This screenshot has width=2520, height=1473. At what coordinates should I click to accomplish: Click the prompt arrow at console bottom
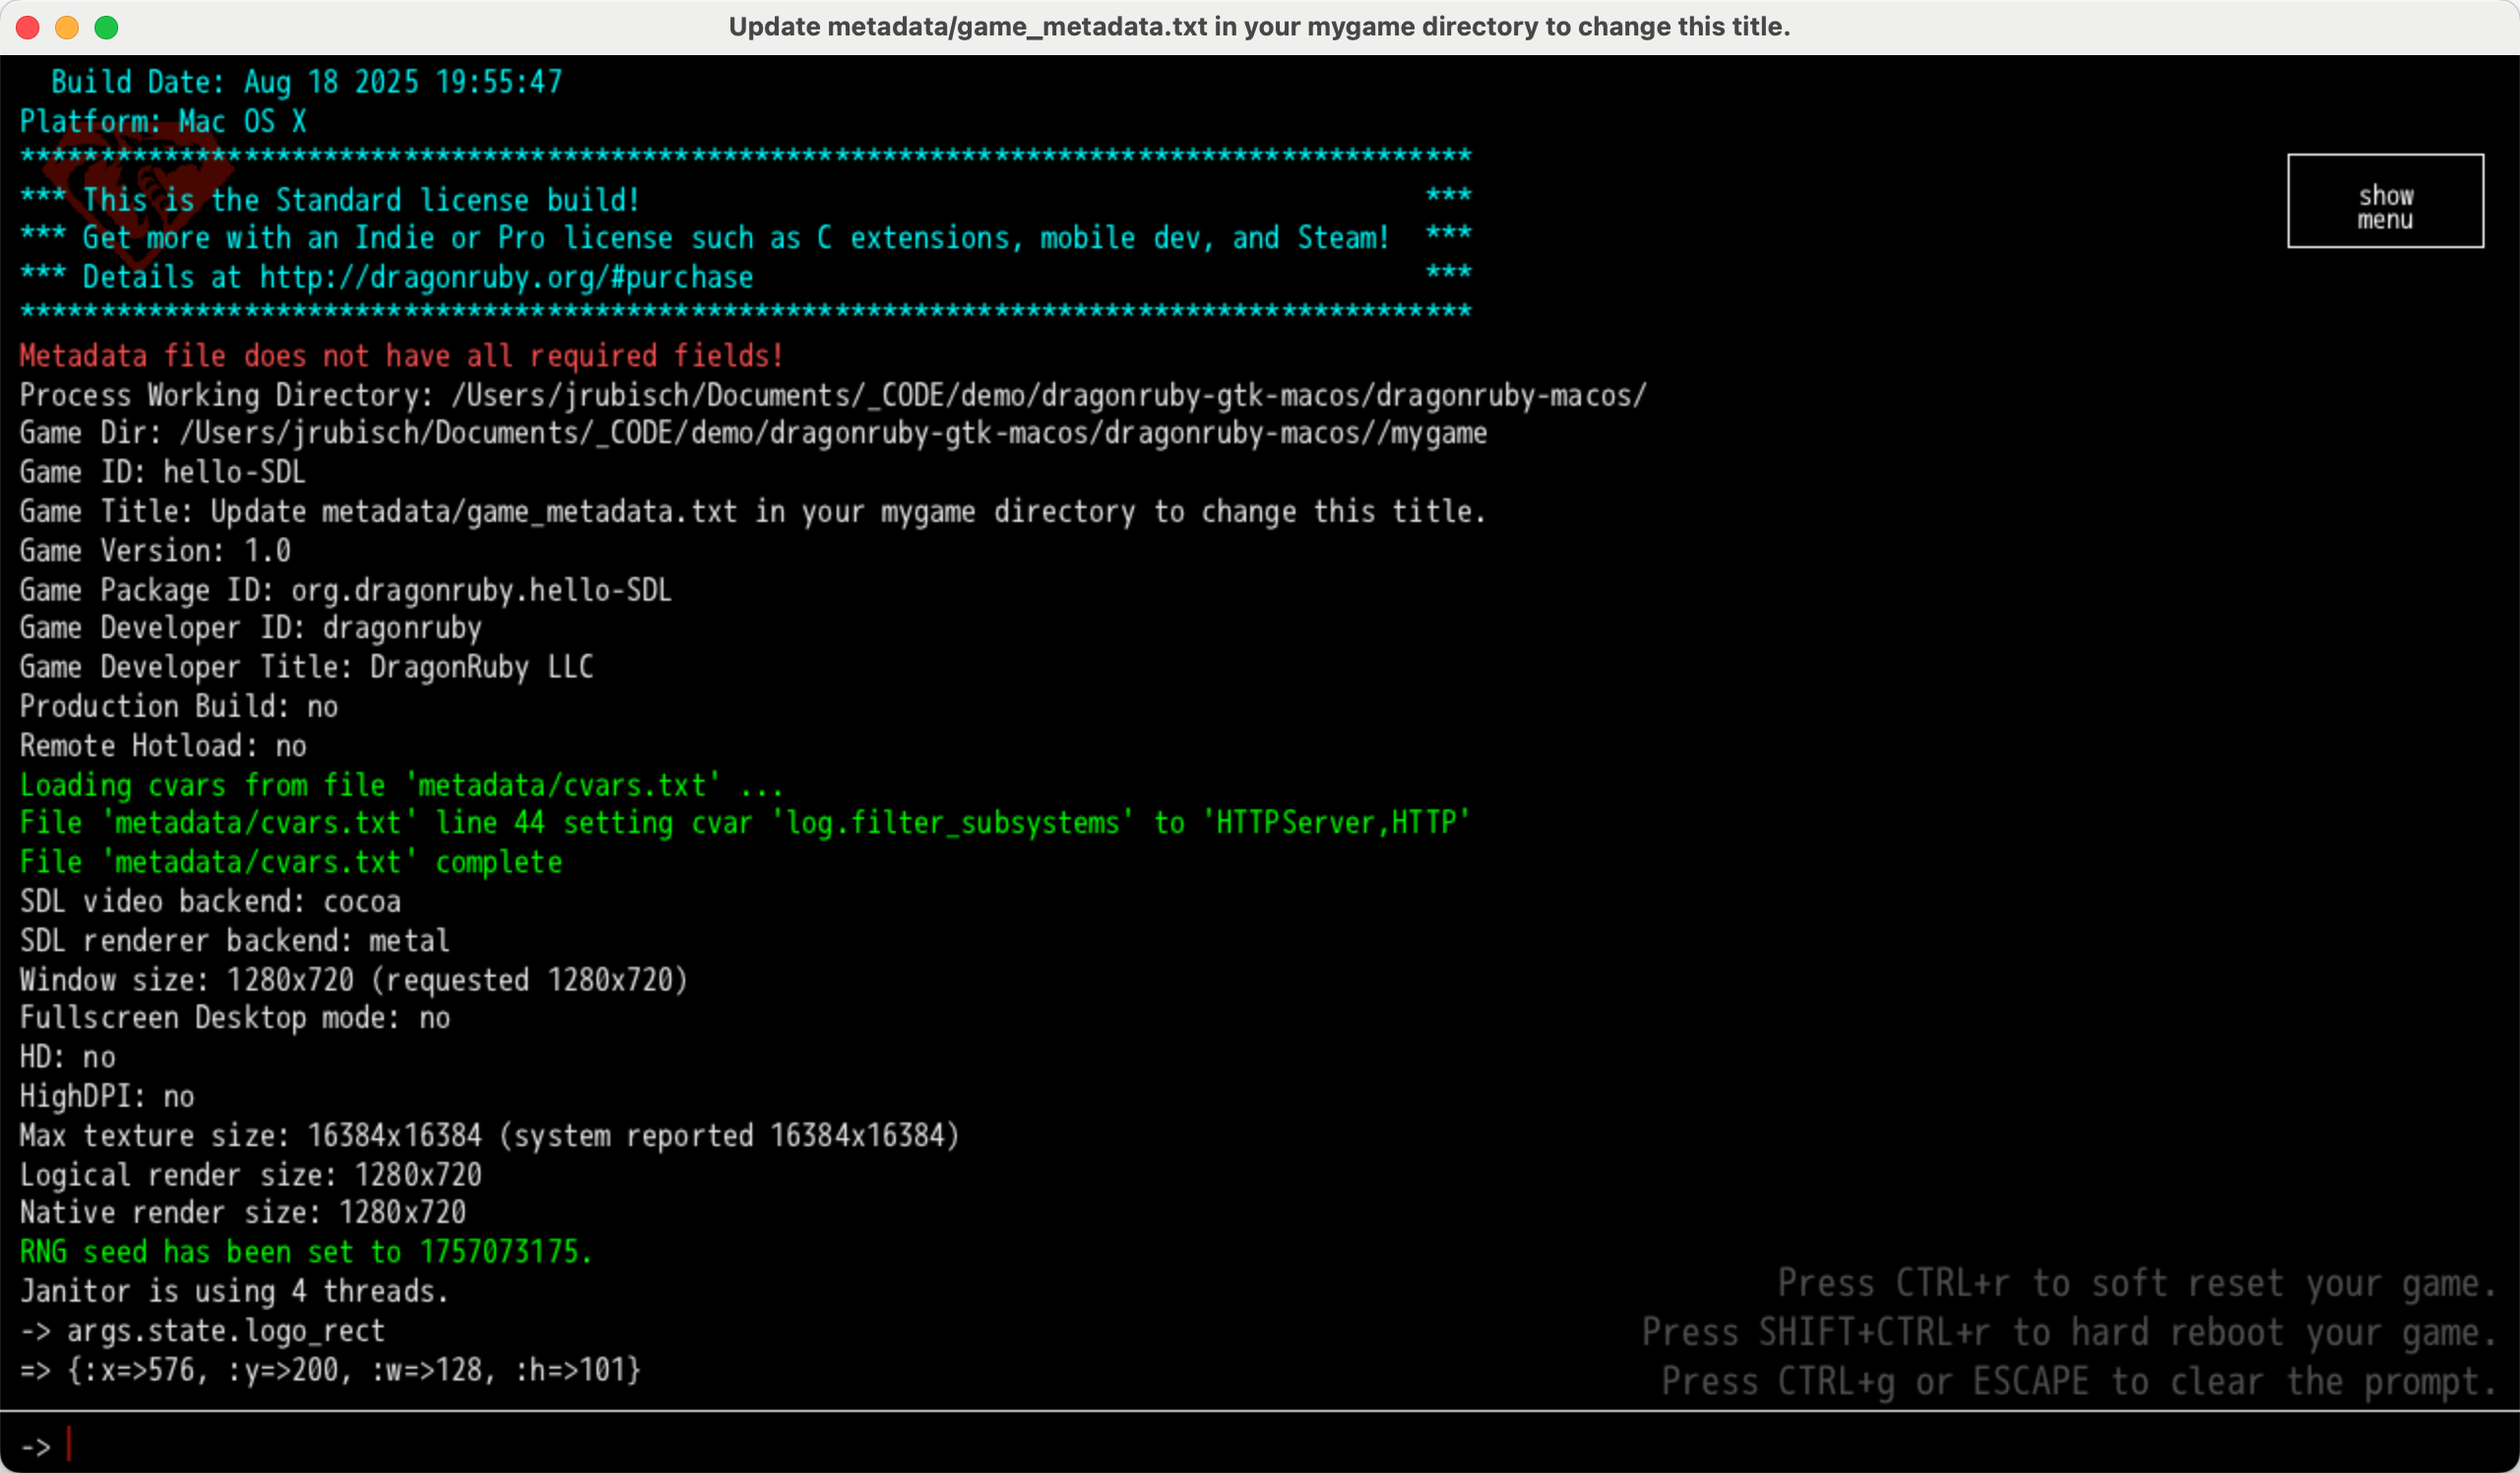point(36,1446)
